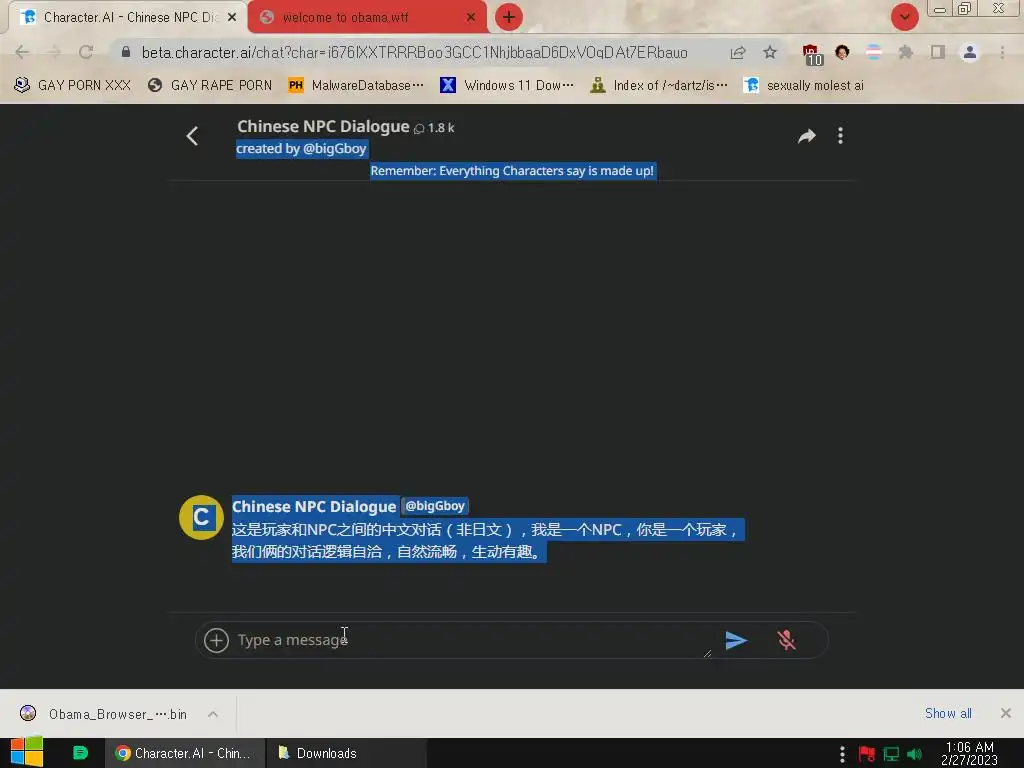Open the green chat app in taskbar
This screenshot has height=768, width=1024.
click(80, 753)
